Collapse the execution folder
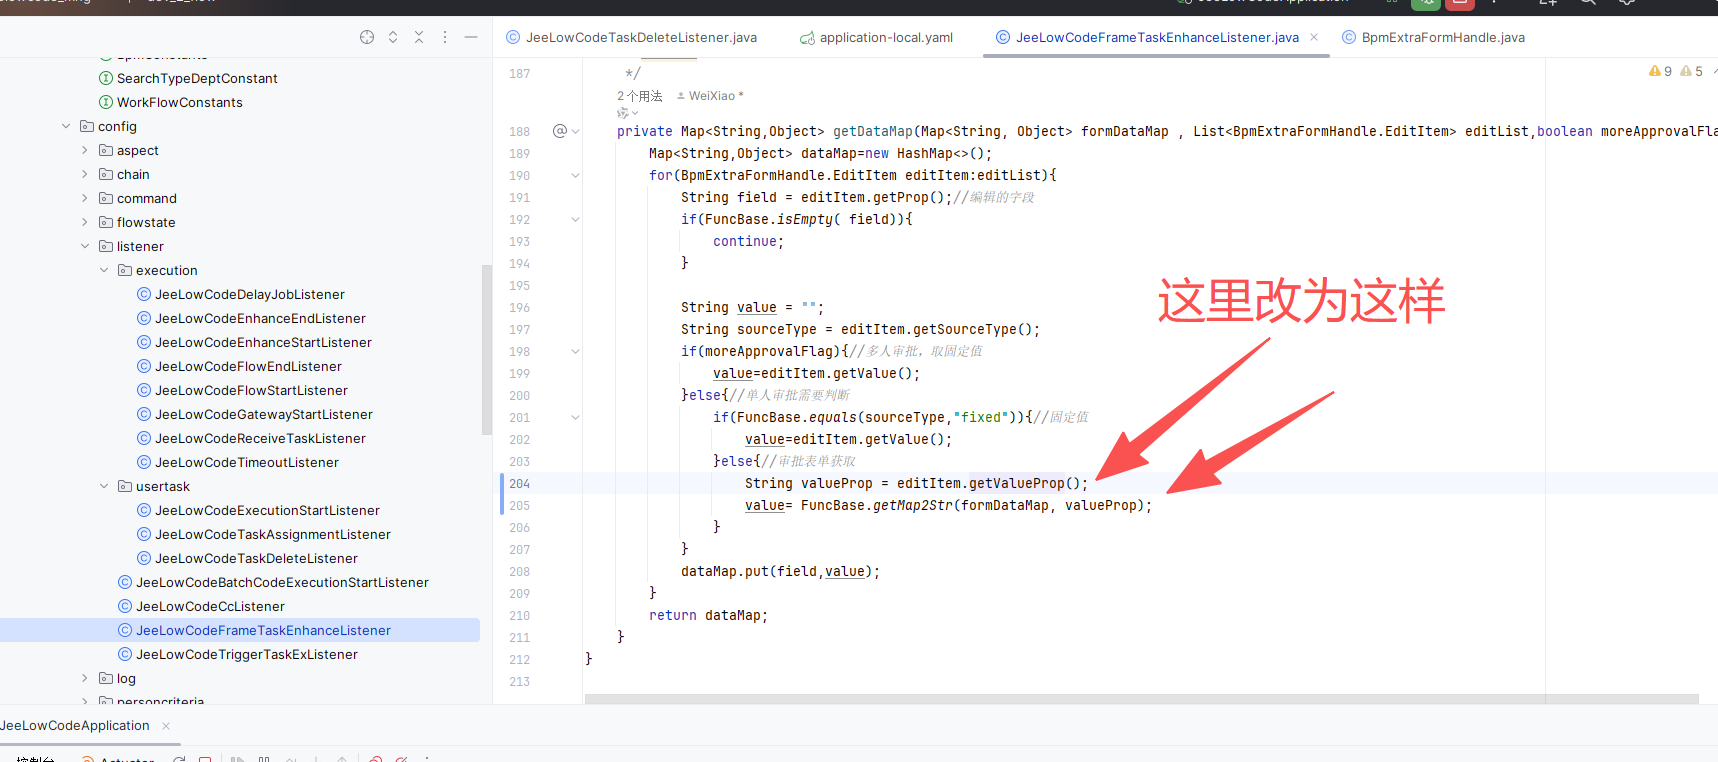 104,270
